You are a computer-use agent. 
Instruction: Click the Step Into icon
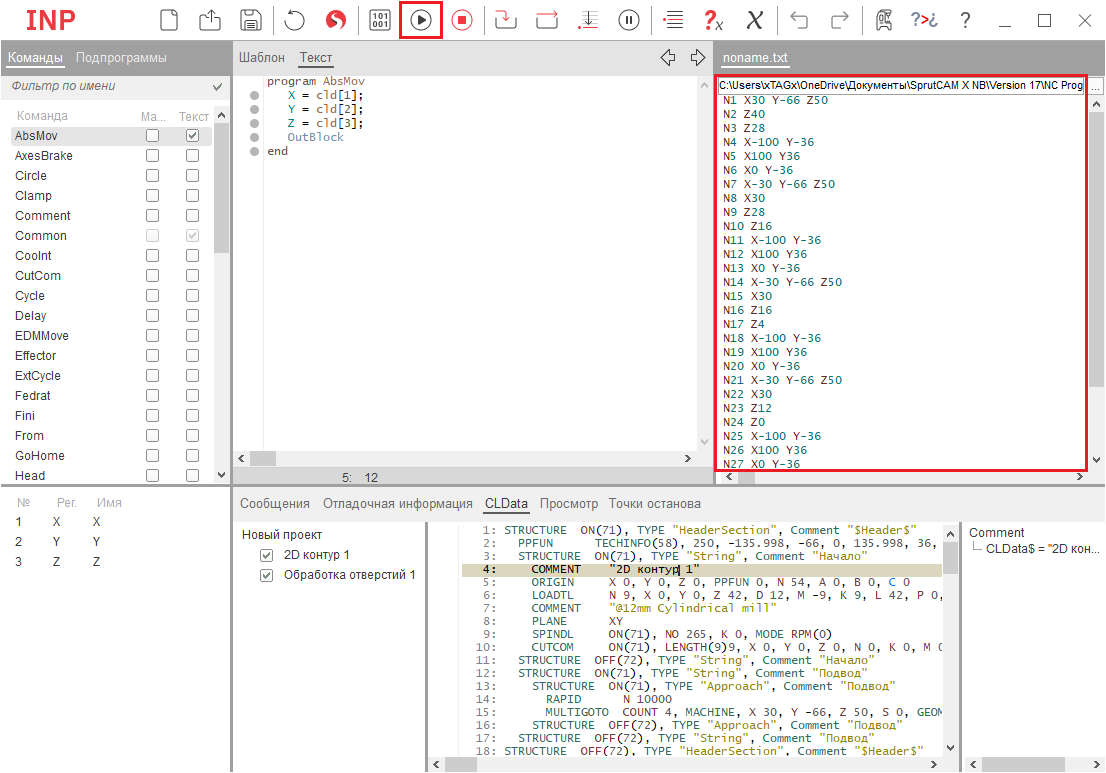(x=506, y=20)
